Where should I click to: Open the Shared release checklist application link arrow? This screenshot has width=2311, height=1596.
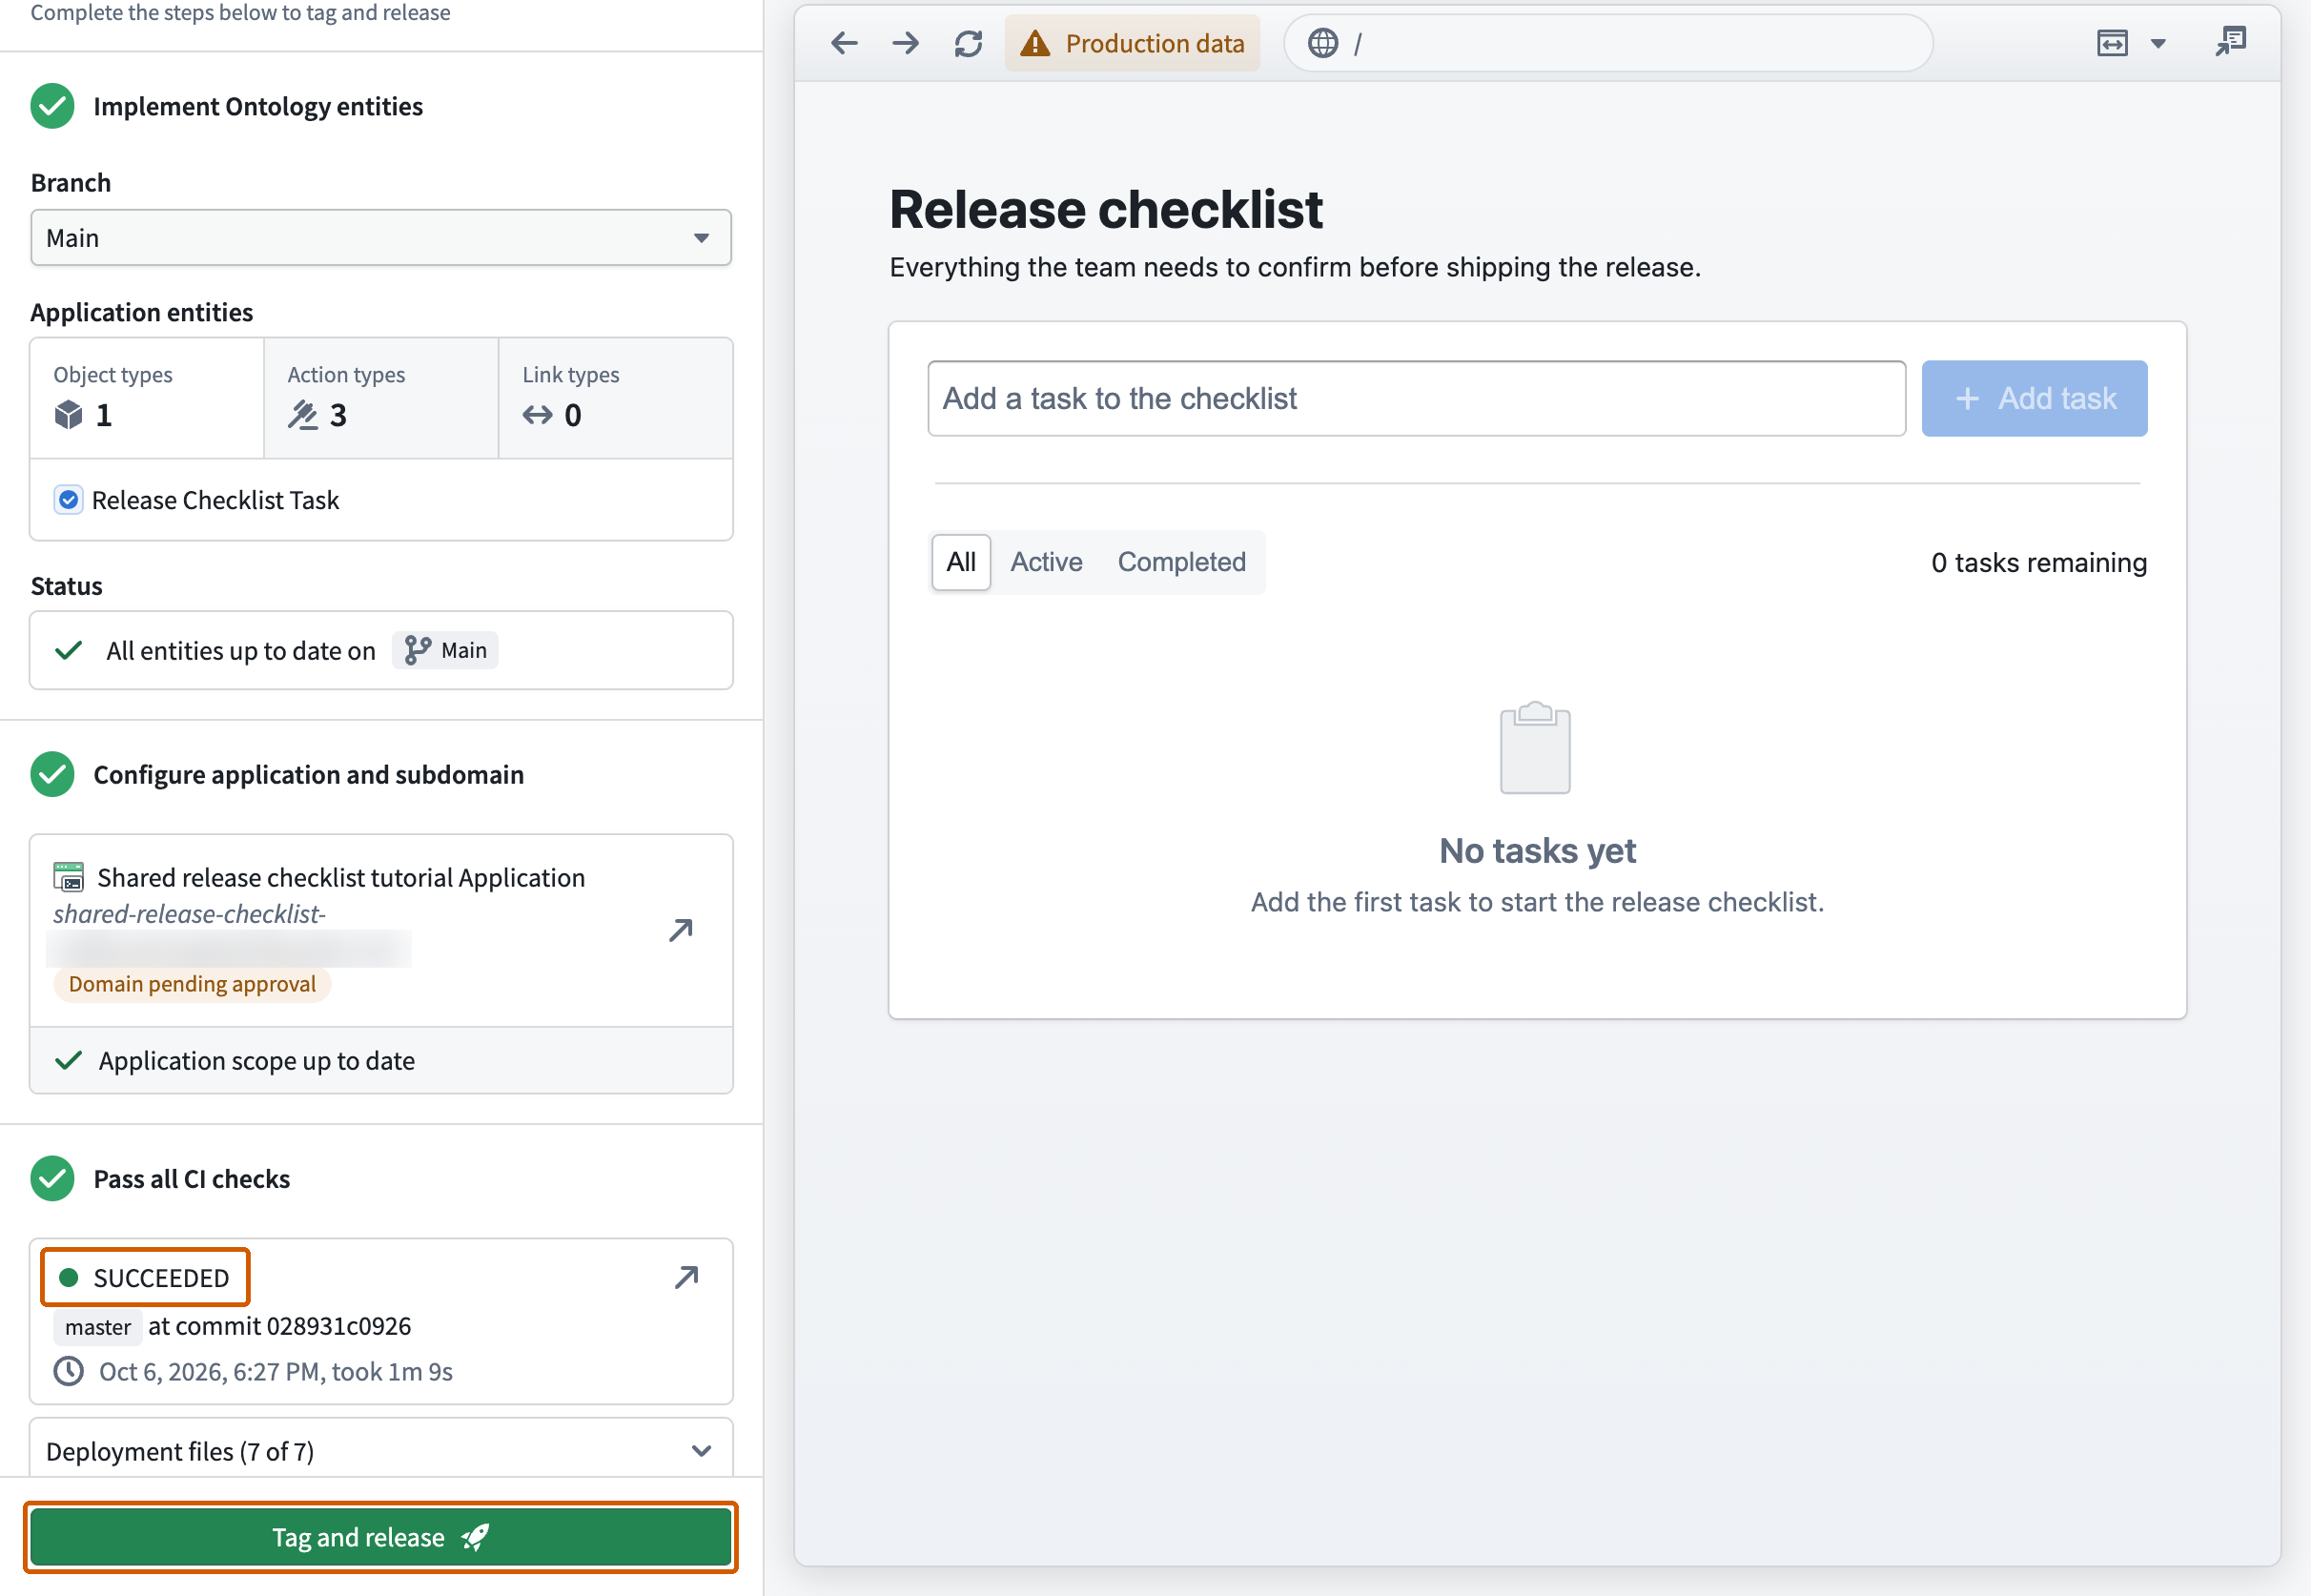coord(681,930)
